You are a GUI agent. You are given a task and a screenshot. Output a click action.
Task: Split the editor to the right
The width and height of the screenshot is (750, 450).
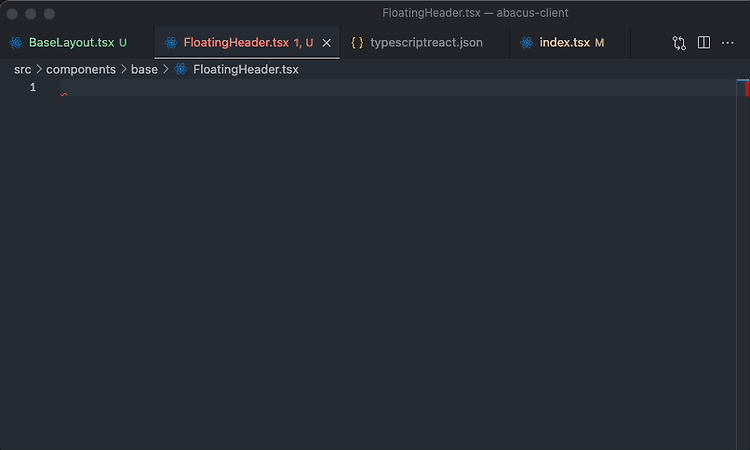[704, 43]
